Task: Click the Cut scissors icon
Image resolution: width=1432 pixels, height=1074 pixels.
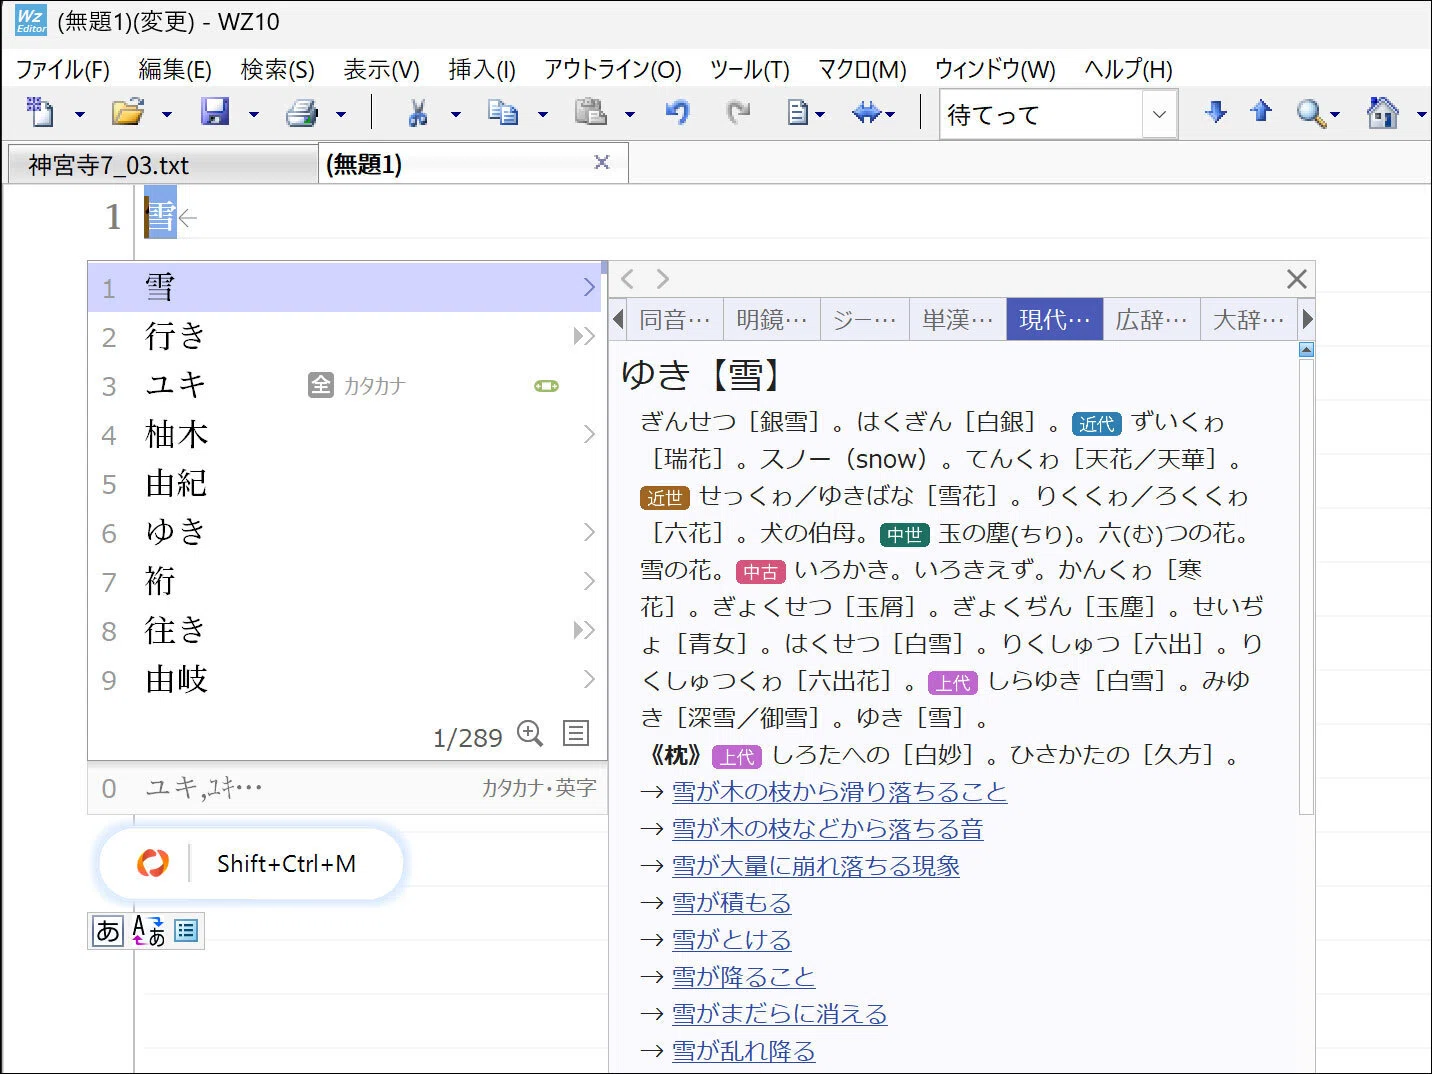Action: pos(417,112)
